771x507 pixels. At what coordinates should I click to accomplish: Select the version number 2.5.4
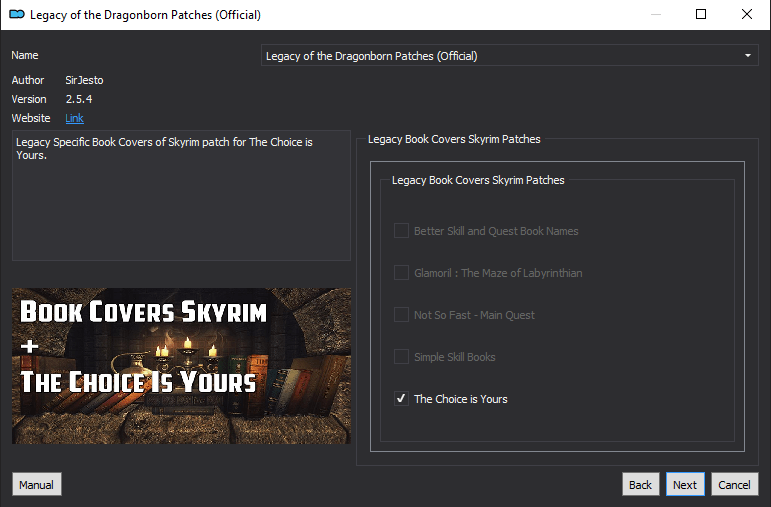tap(79, 99)
